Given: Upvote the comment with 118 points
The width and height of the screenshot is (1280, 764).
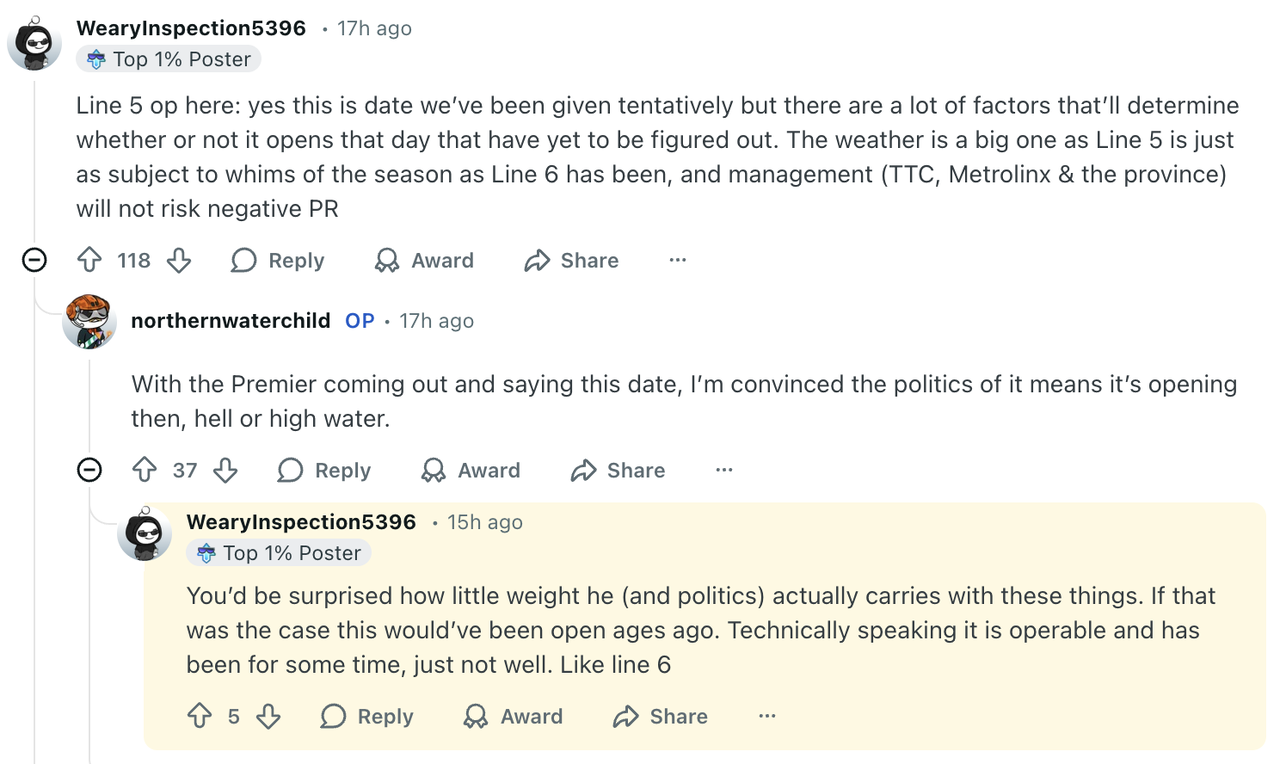Looking at the screenshot, I should tap(90, 261).
